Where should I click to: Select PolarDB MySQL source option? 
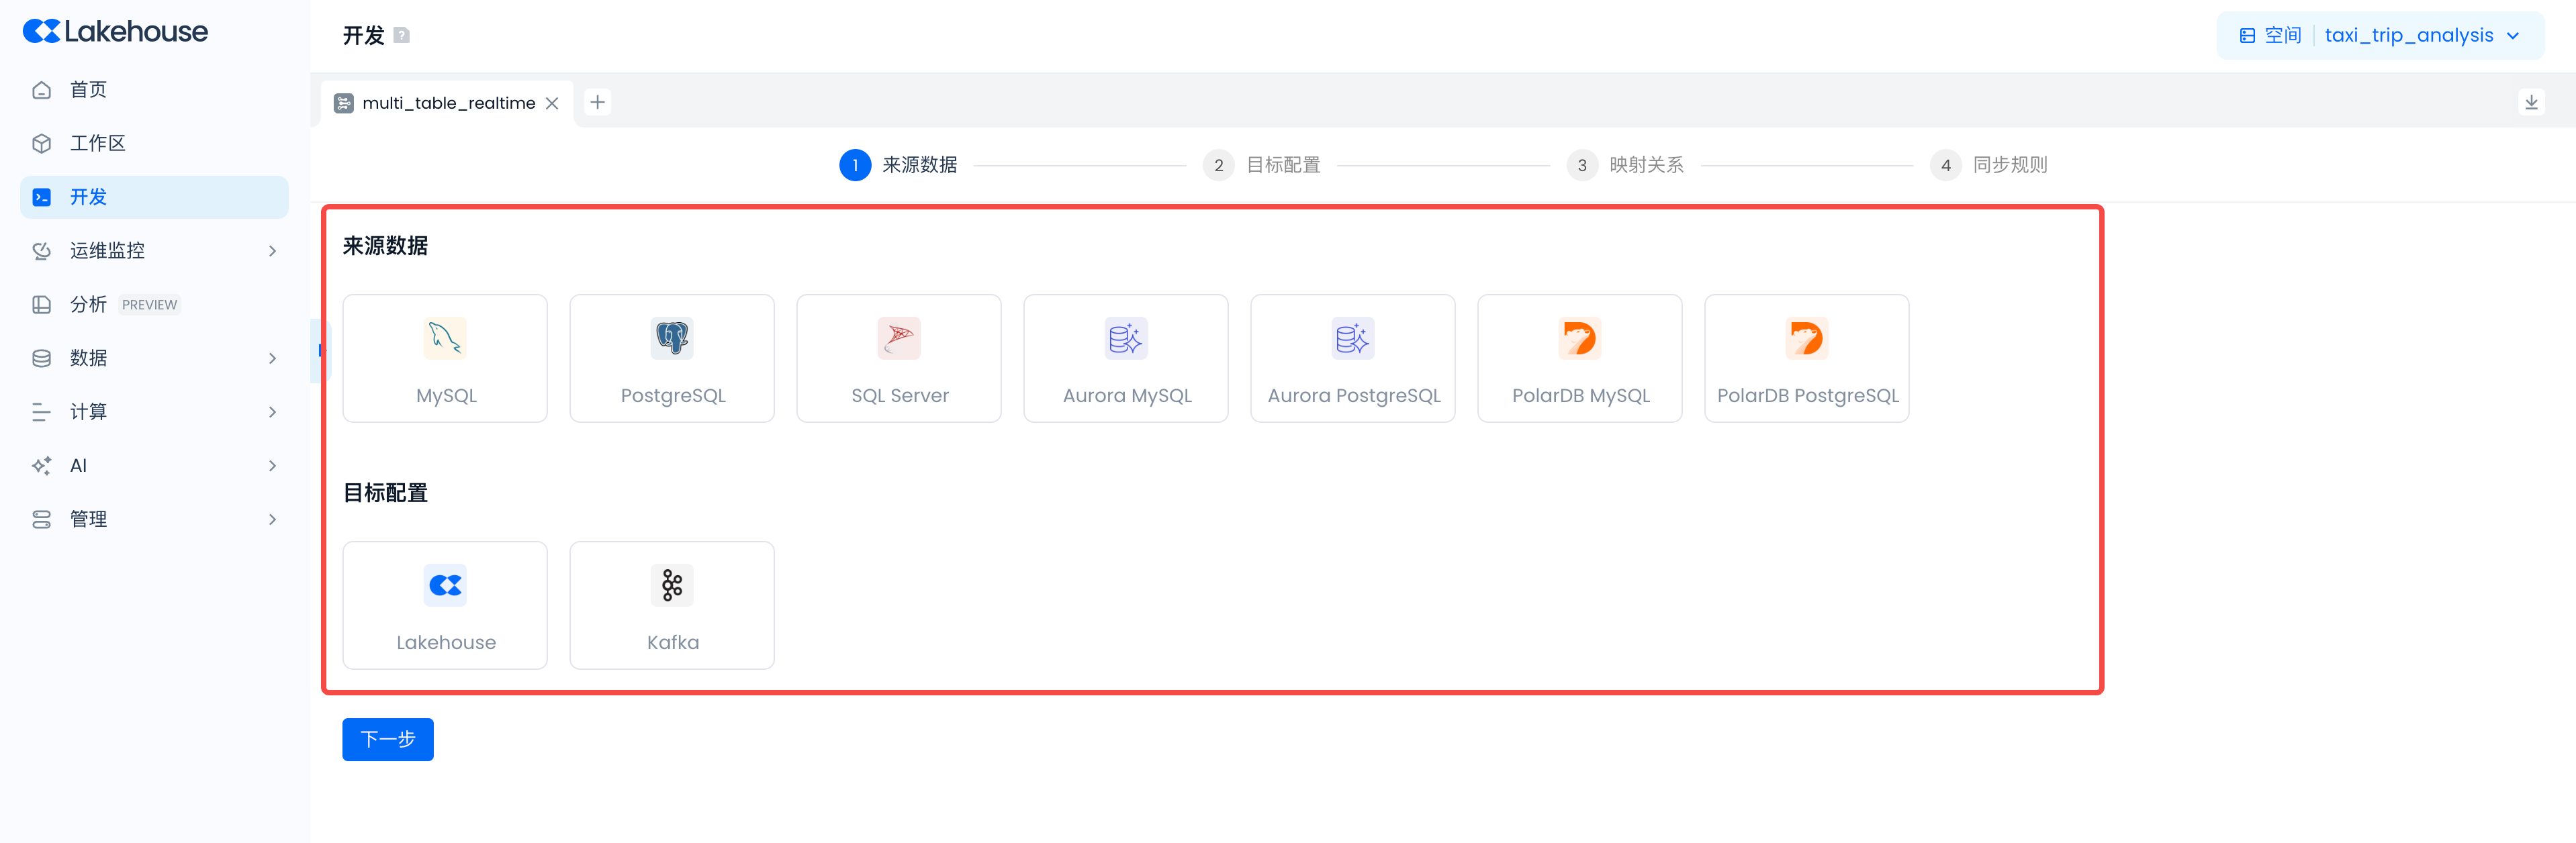[x=1579, y=358]
